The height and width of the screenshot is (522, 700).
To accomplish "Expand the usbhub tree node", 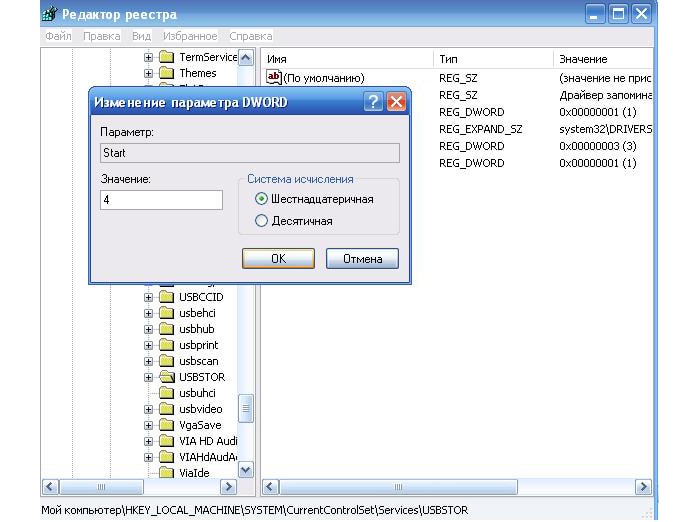I will tap(149, 329).
